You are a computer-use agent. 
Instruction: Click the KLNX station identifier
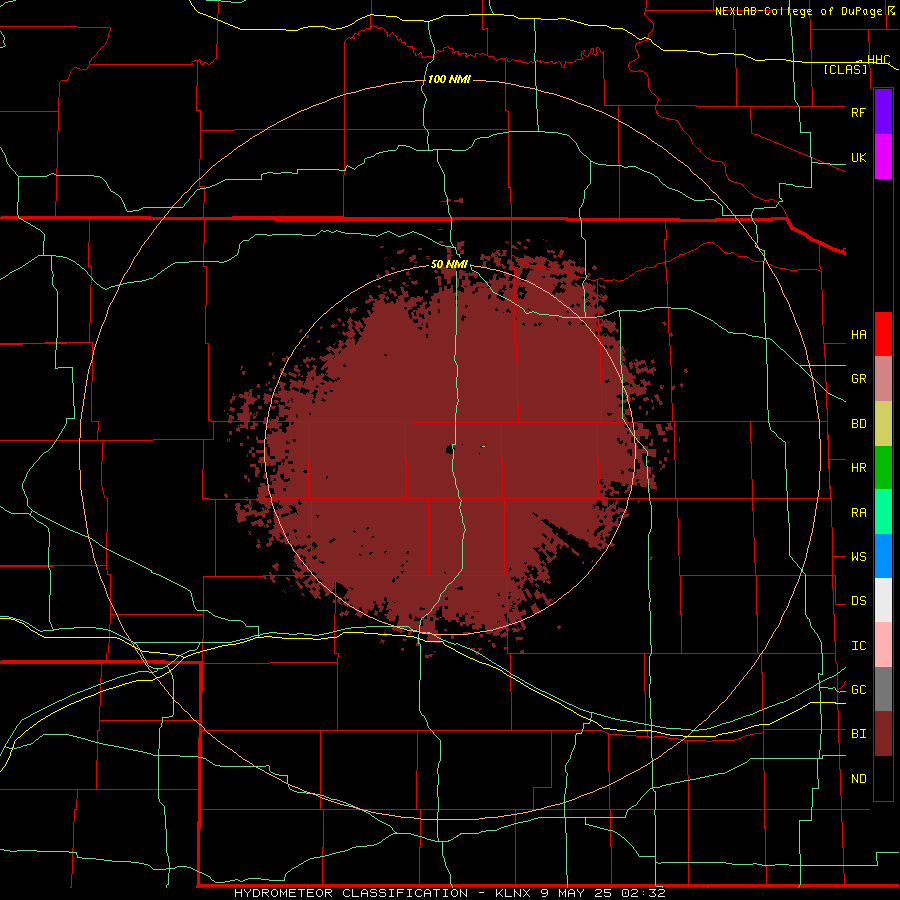coord(513,893)
